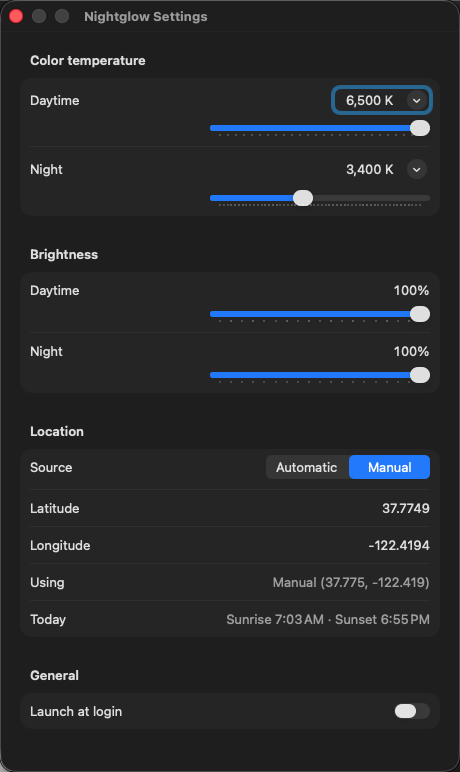Click the Manual (37.775, -122.419) text

point(351,582)
